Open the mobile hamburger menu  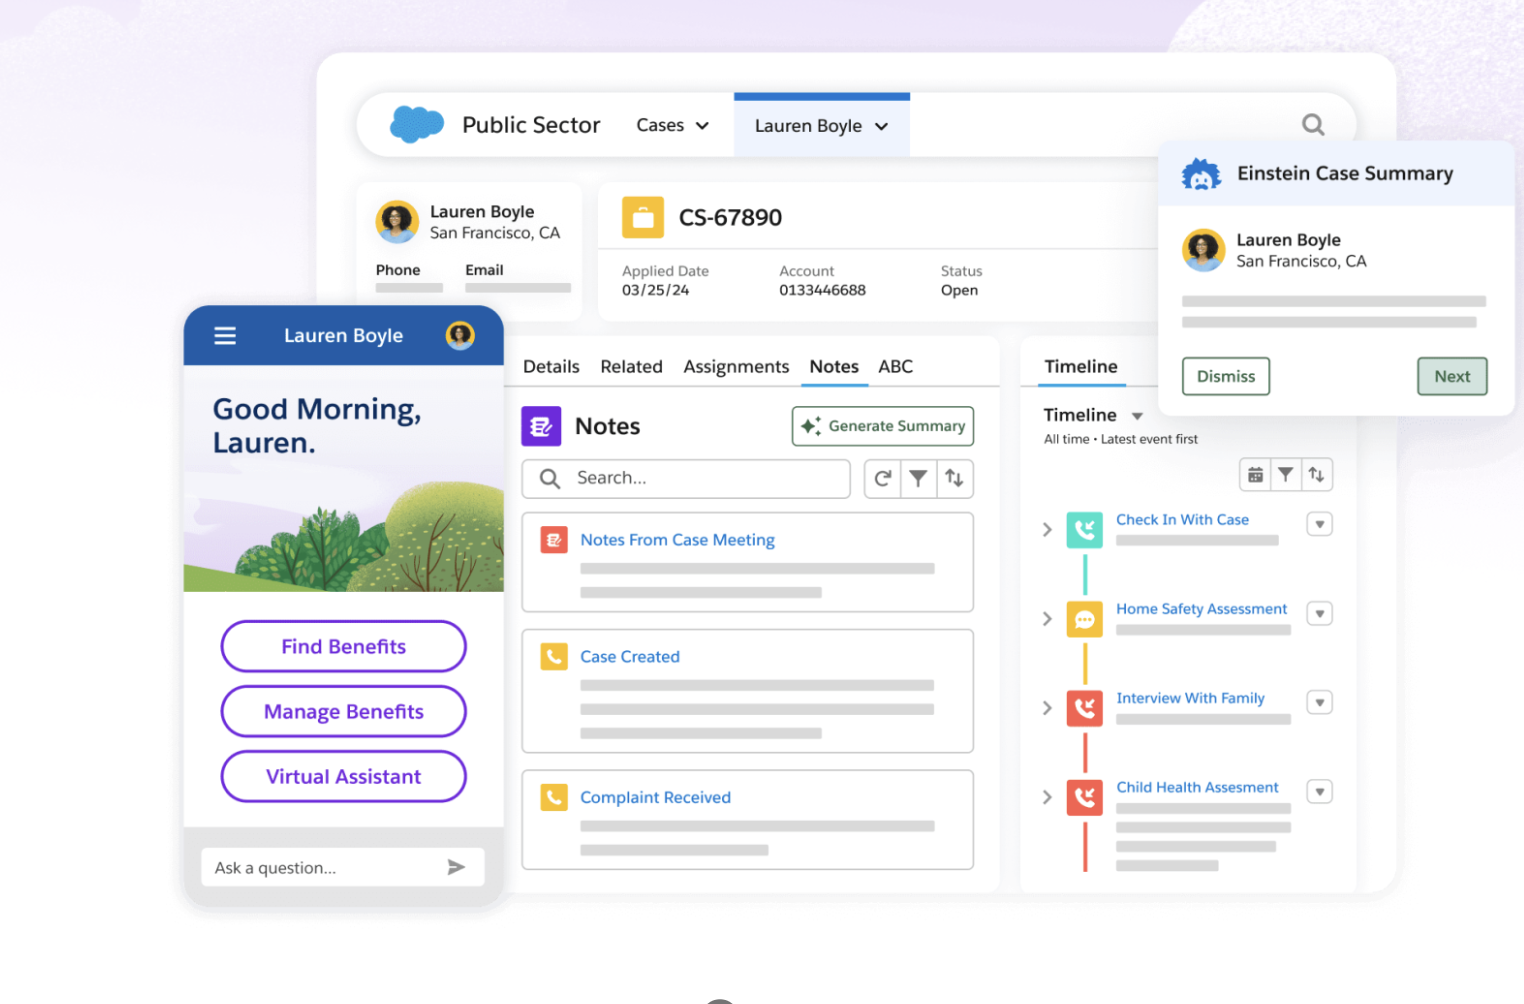tap(225, 336)
